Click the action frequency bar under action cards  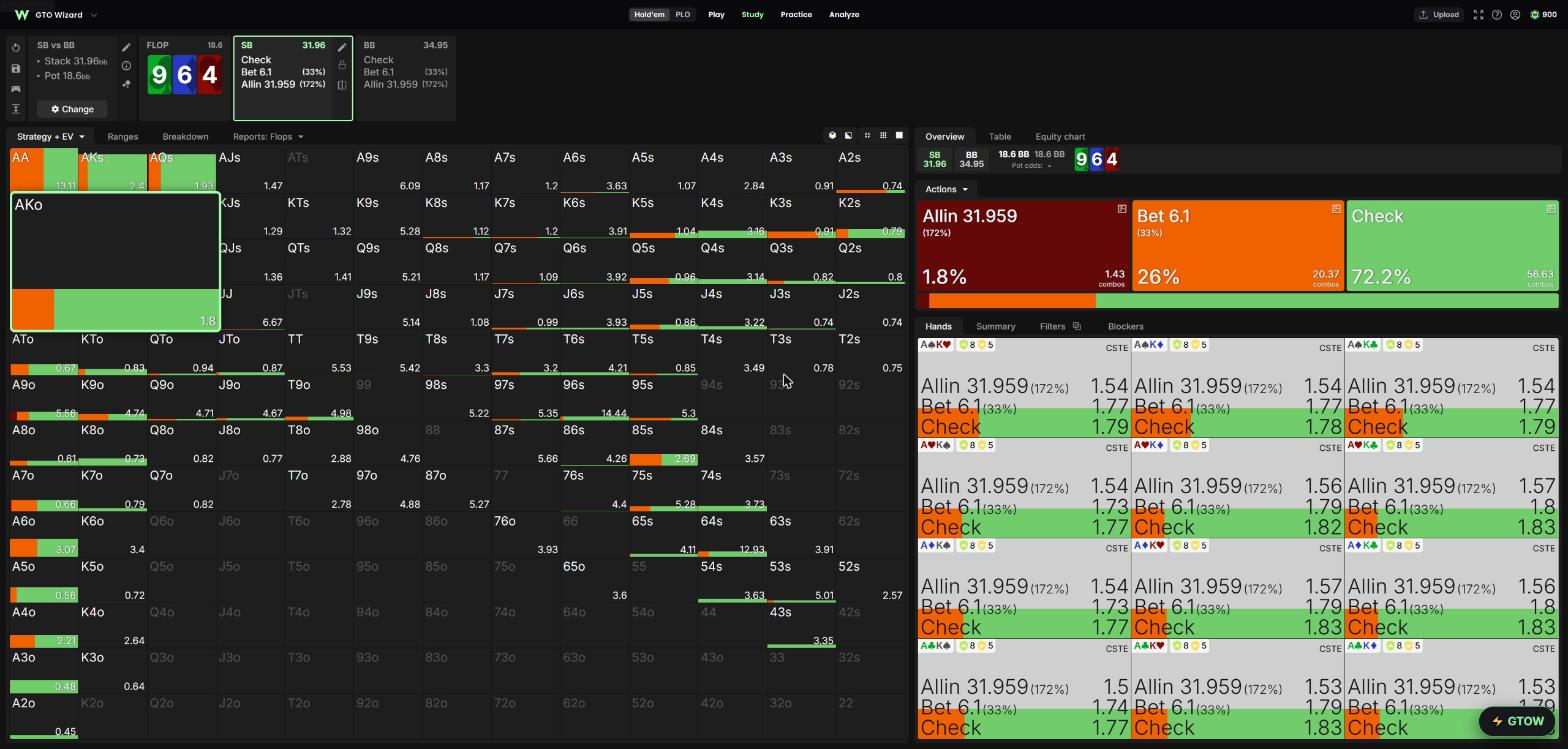click(x=1238, y=301)
